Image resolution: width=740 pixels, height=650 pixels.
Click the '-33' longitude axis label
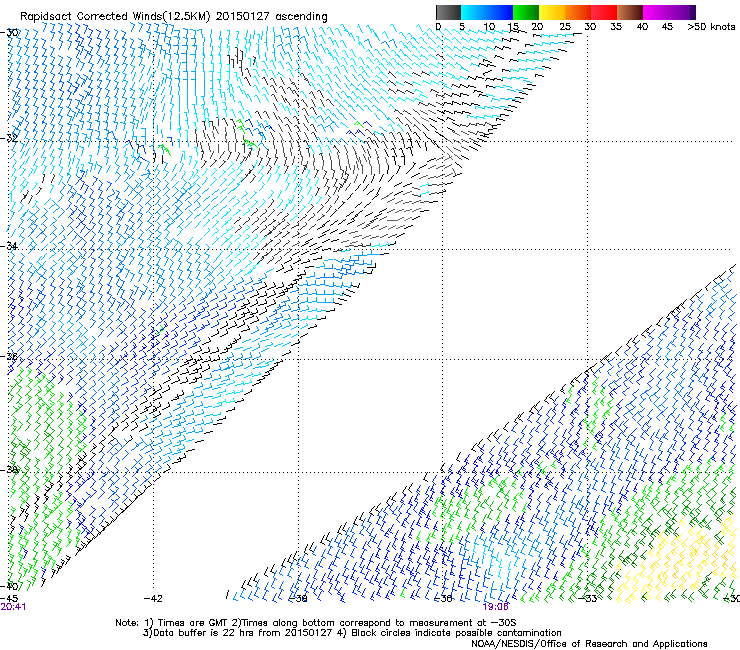(588, 599)
